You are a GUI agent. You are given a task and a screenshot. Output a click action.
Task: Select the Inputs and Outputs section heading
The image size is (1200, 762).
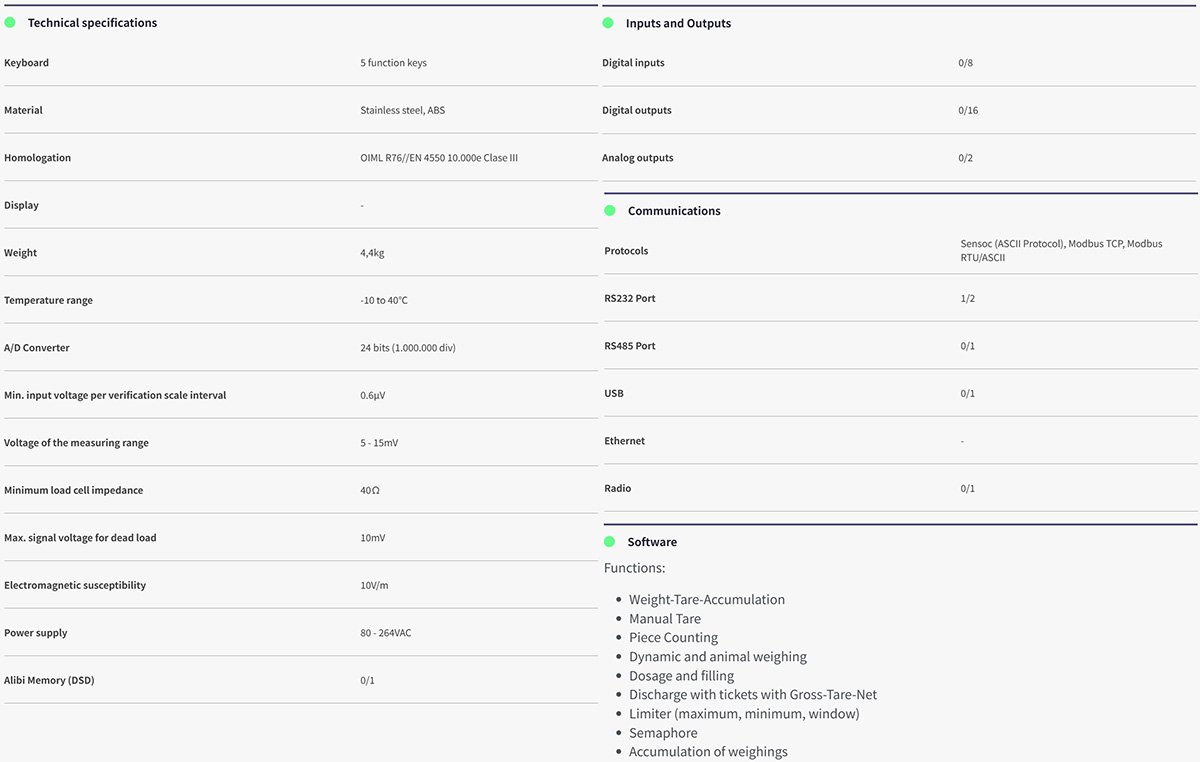(x=678, y=23)
